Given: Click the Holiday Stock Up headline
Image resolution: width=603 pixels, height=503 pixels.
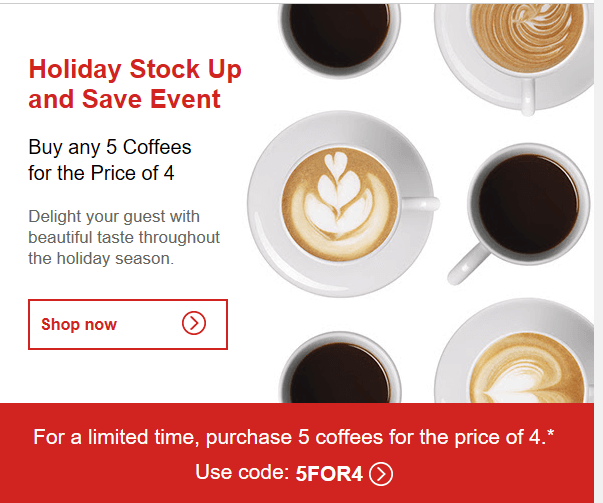Looking at the screenshot, I should coord(135,70).
